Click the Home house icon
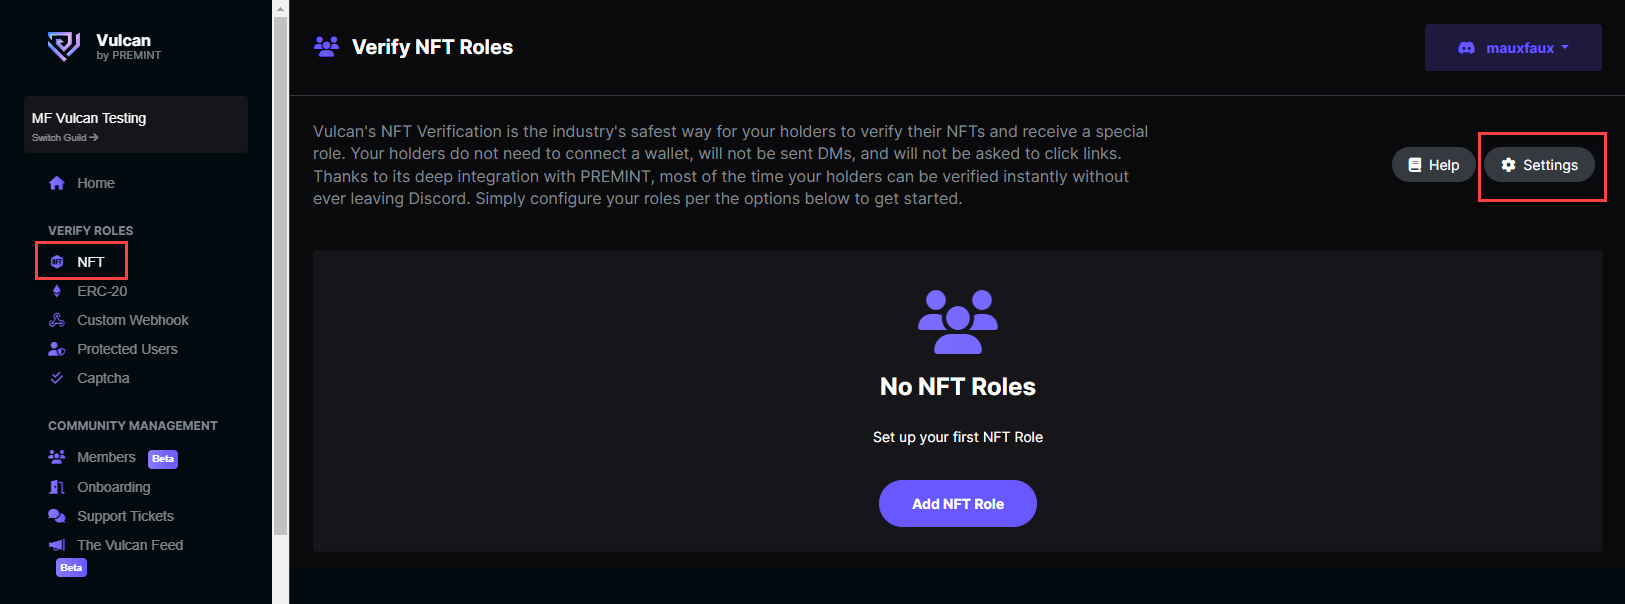The image size is (1625, 604). pyautogui.click(x=57, y=183)
